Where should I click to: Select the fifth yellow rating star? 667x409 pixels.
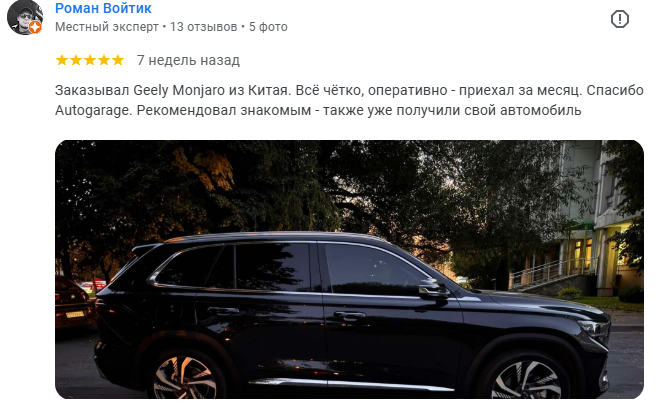point(118,60)
